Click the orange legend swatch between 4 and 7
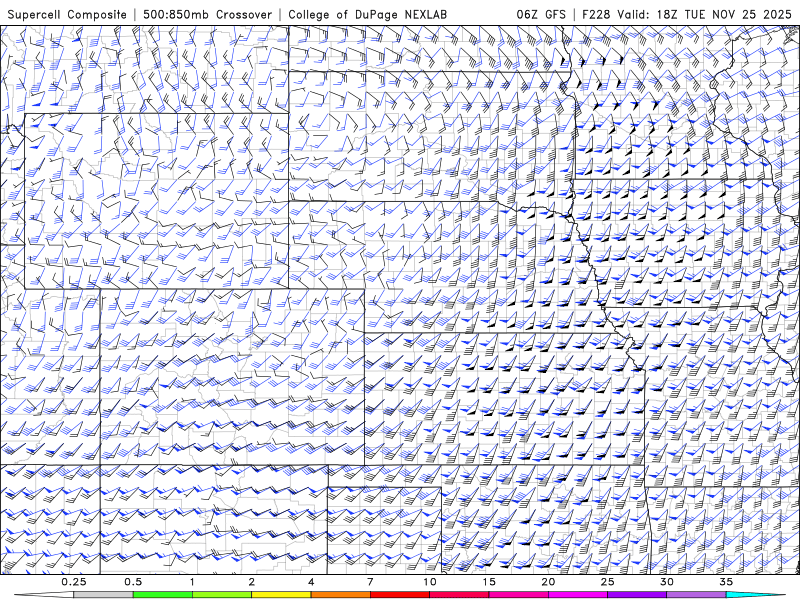 tap(340, 595)
